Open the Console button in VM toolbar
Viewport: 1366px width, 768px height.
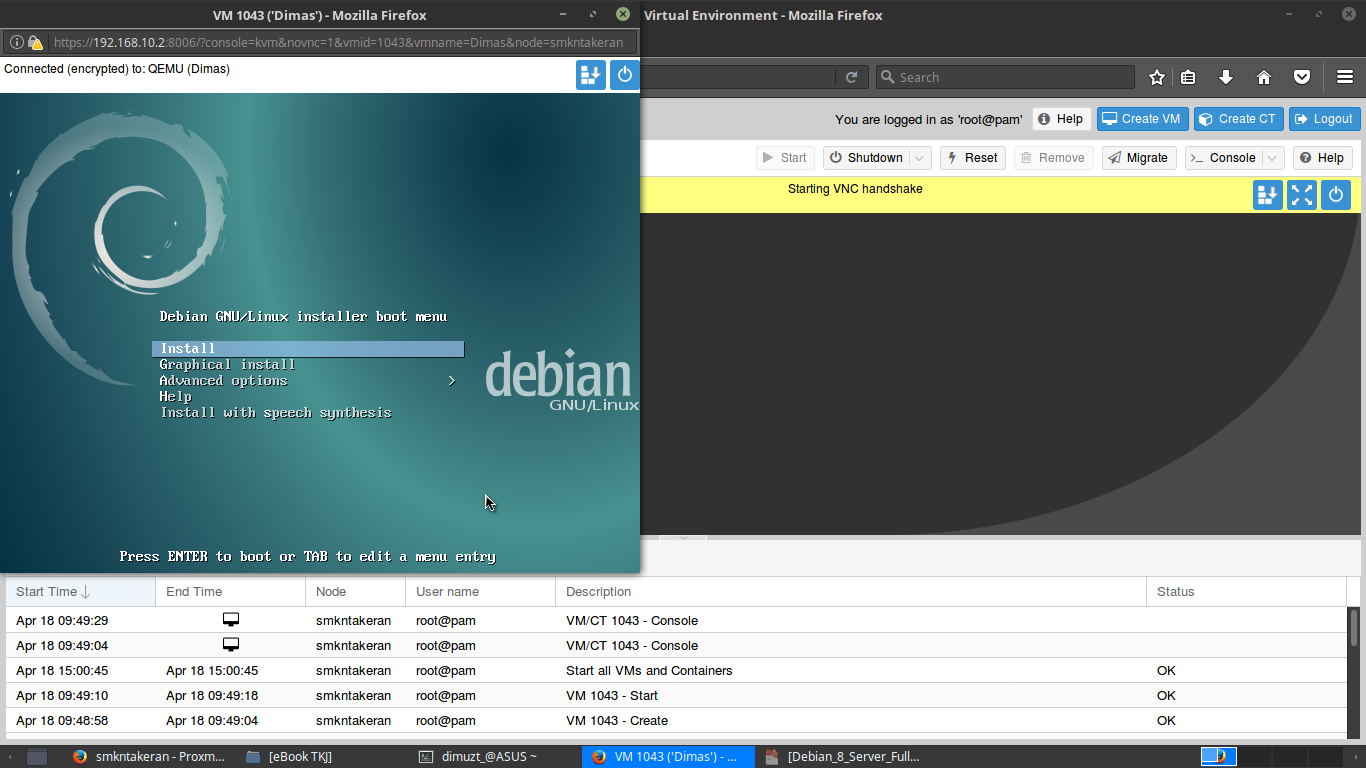coord(1224,158)
